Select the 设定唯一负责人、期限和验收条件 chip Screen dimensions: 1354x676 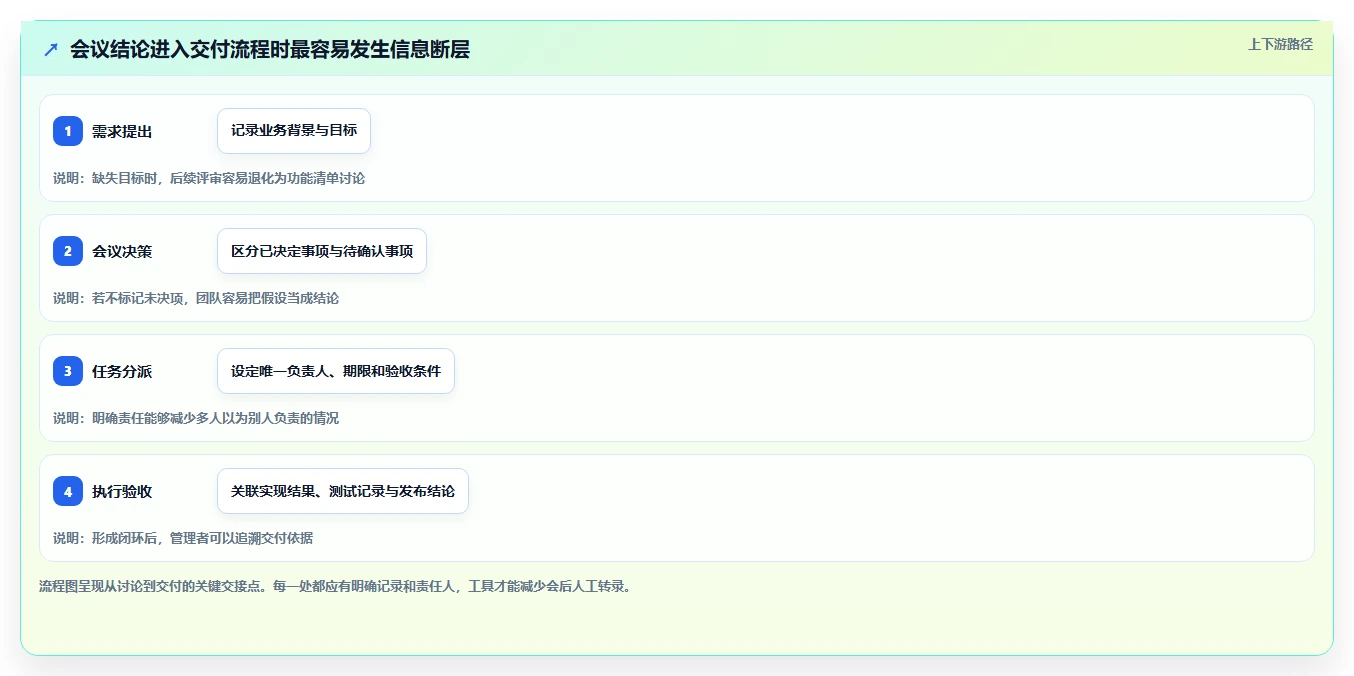pos(336,371)
